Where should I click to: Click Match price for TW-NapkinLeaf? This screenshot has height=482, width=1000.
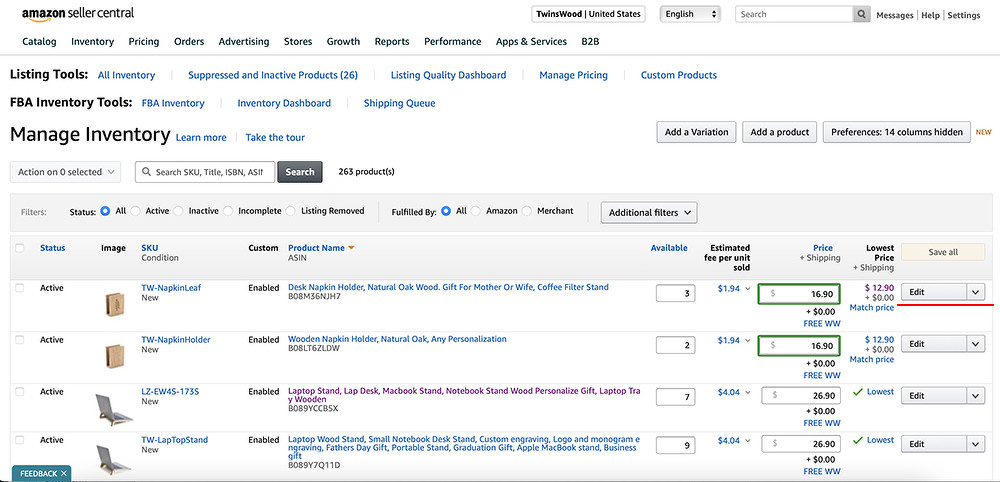872,308
